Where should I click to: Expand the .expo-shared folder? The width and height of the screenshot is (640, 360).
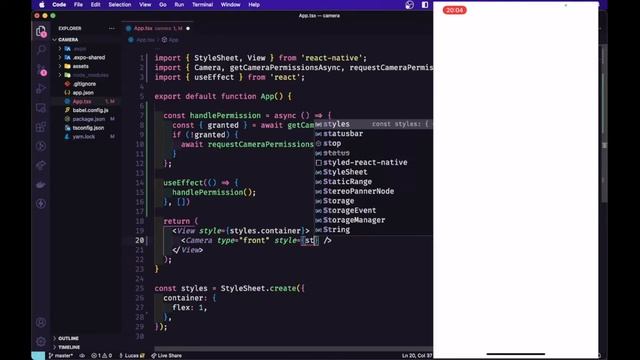[85, 58]
